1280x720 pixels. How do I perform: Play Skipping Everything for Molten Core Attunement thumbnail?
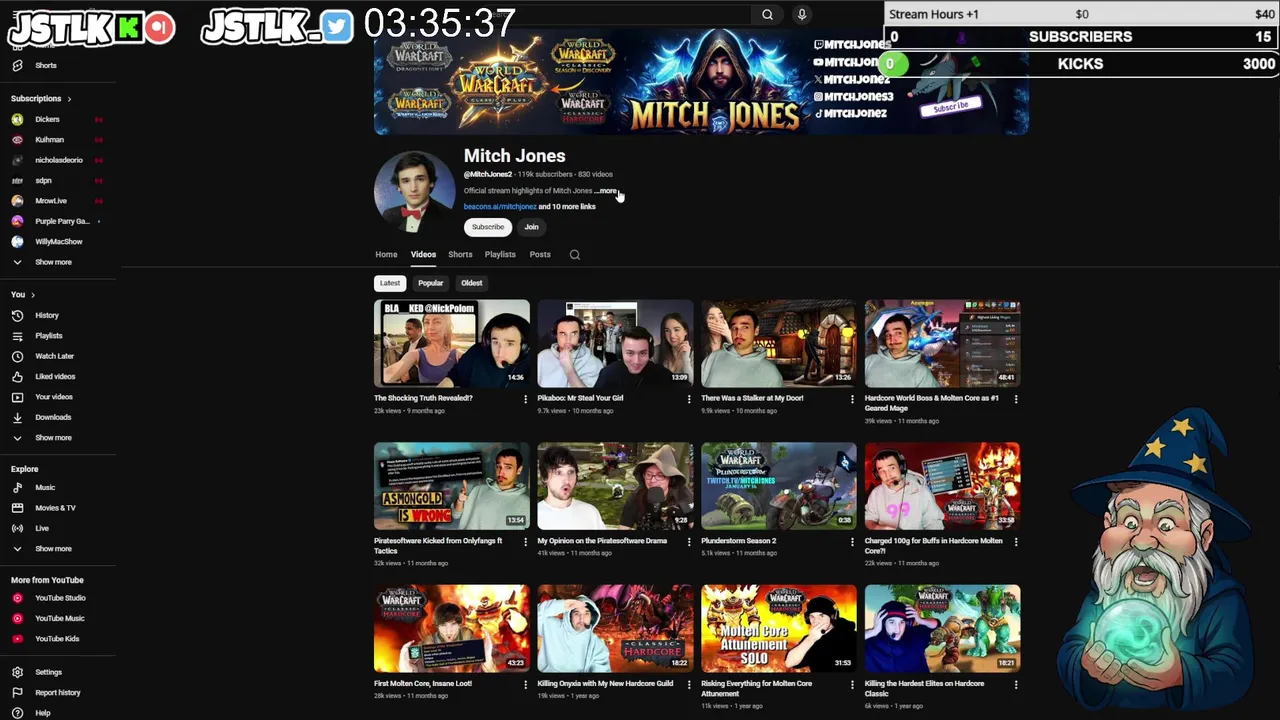pyautogui.click(x=779, y=629)
